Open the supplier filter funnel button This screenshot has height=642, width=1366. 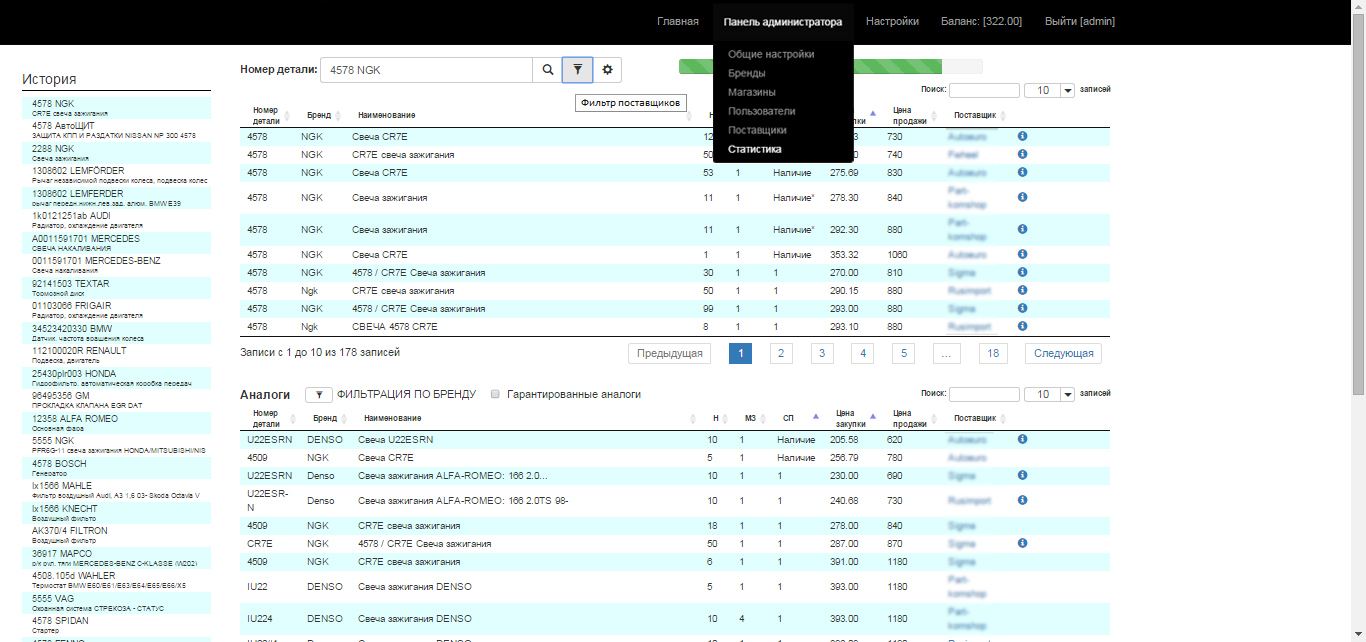(x=577, y=70)
